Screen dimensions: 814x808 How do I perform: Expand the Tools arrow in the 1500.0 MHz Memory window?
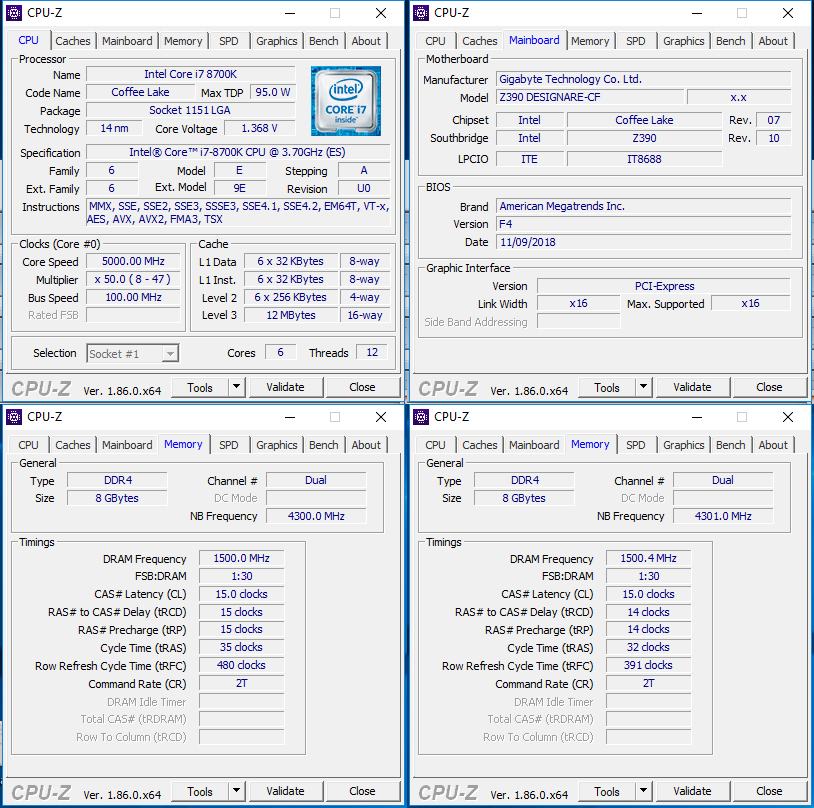(236, 791)
